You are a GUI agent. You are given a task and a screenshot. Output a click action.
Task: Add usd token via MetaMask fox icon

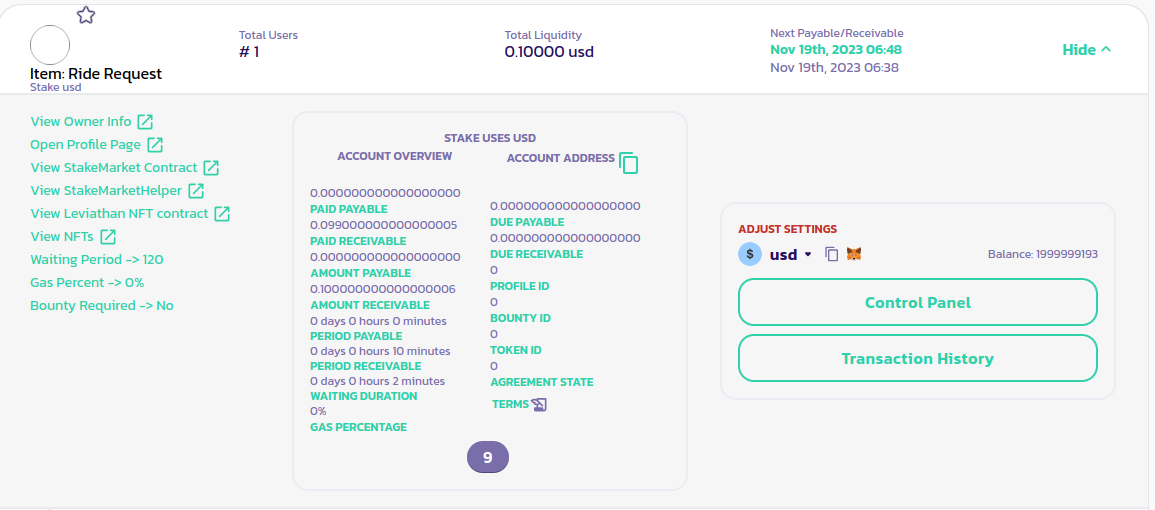click(x=854, y=254)
